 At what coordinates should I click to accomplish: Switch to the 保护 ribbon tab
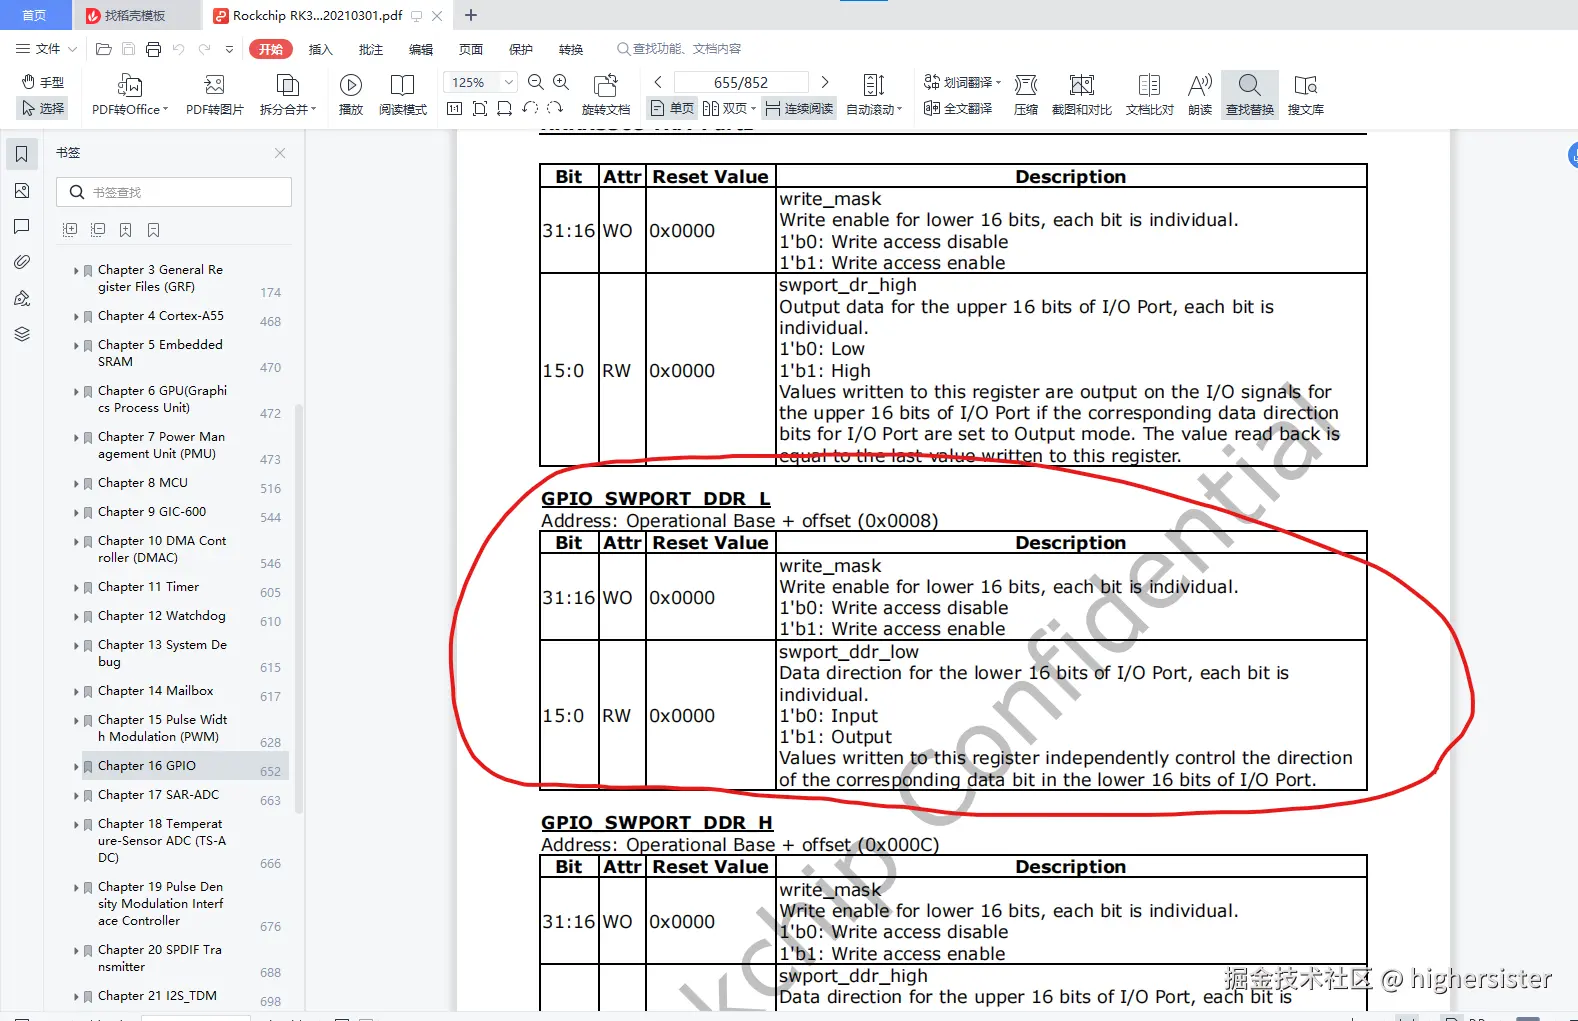tap(521, 49)
